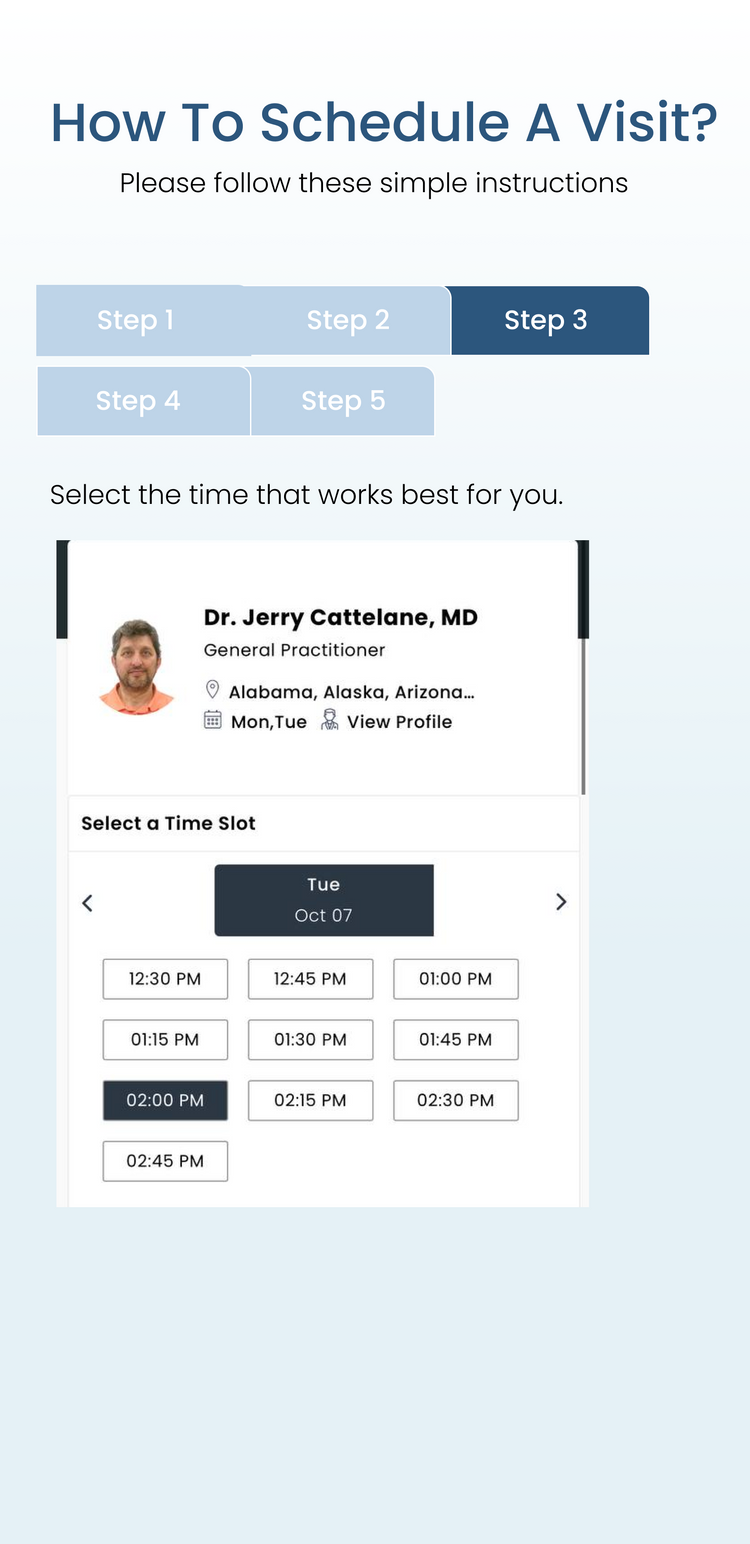Choose the 12:30 PM time slot
Screen dimensions: 750x1544
click(165, 979)
